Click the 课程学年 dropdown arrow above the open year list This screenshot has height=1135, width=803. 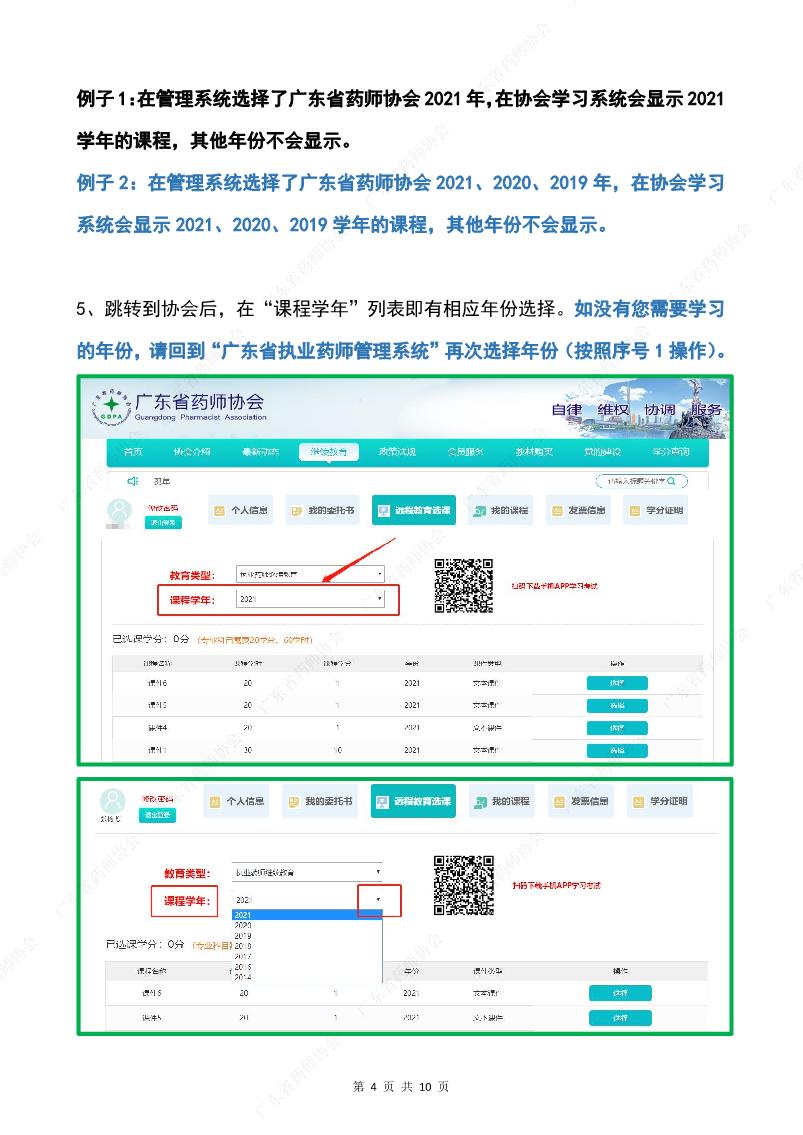click(379, 900)
